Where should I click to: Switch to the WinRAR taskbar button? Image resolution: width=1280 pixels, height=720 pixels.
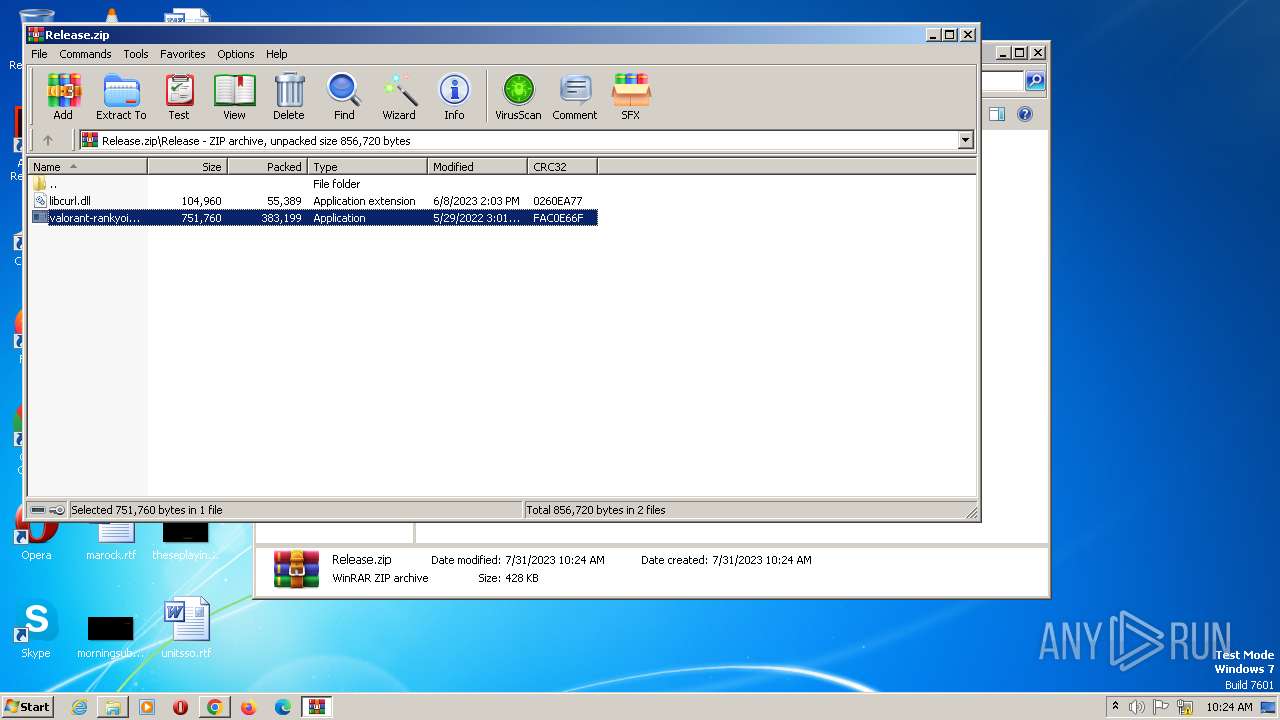(316, 707)
